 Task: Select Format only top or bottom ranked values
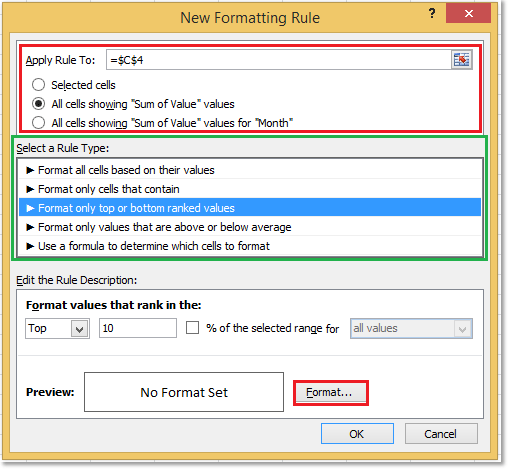(250, 208)
